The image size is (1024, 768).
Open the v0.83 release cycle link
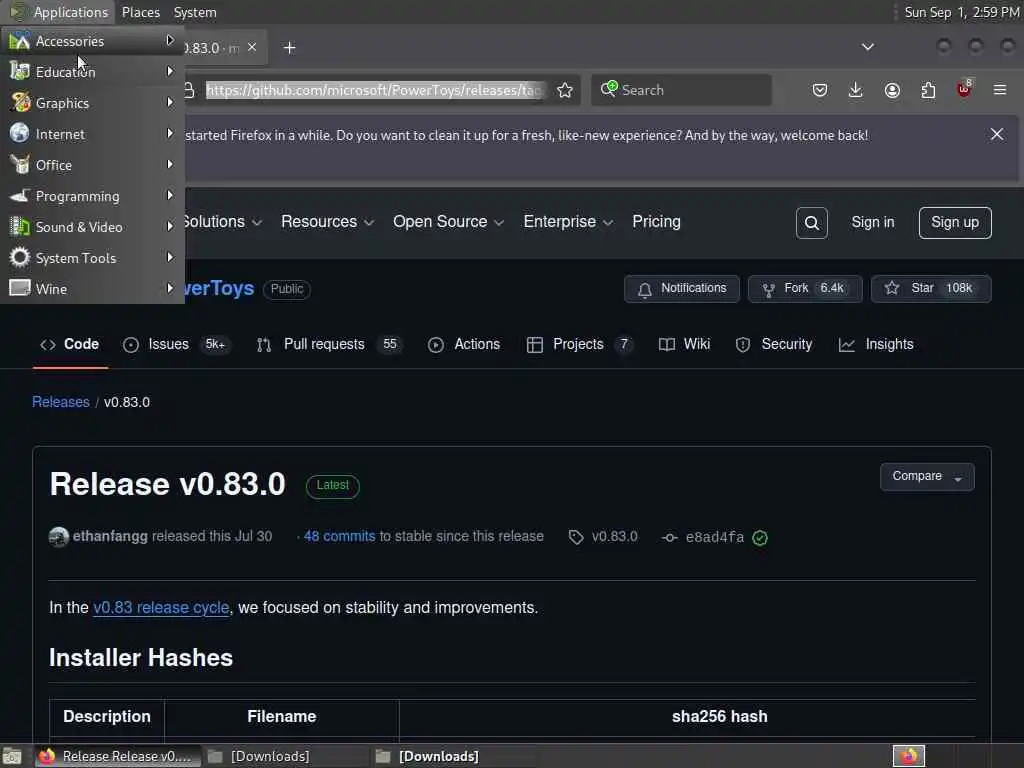coord(161,607)
